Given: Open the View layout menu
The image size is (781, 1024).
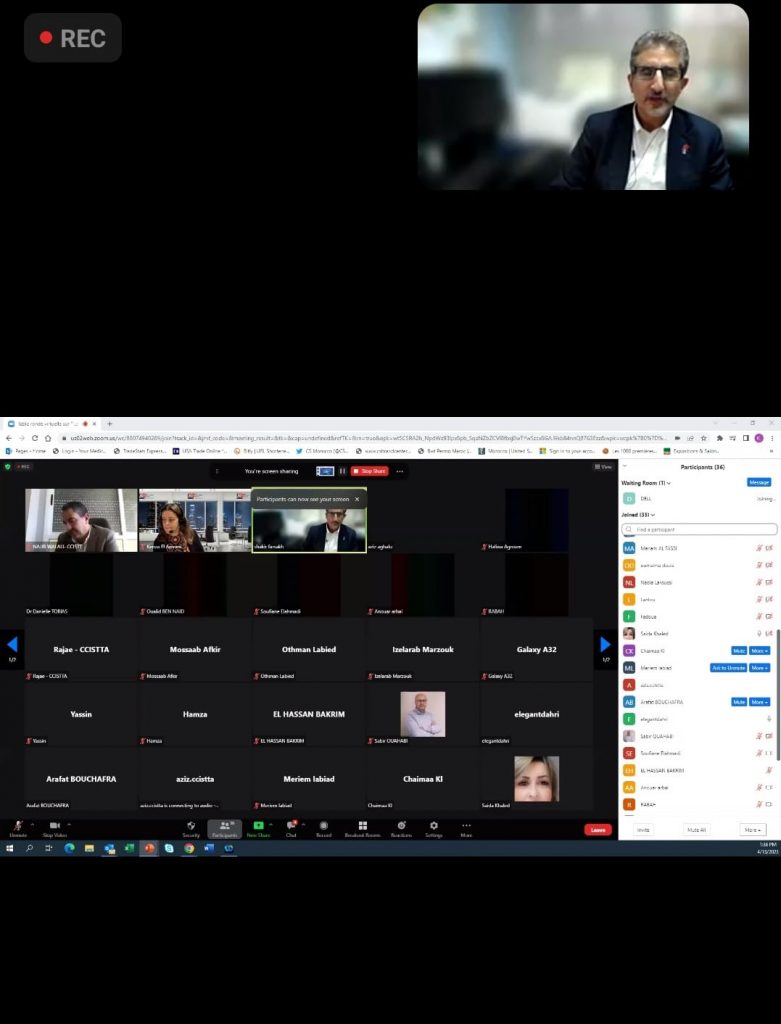Looking at the screenshot, I should click(x=603, y=466).
